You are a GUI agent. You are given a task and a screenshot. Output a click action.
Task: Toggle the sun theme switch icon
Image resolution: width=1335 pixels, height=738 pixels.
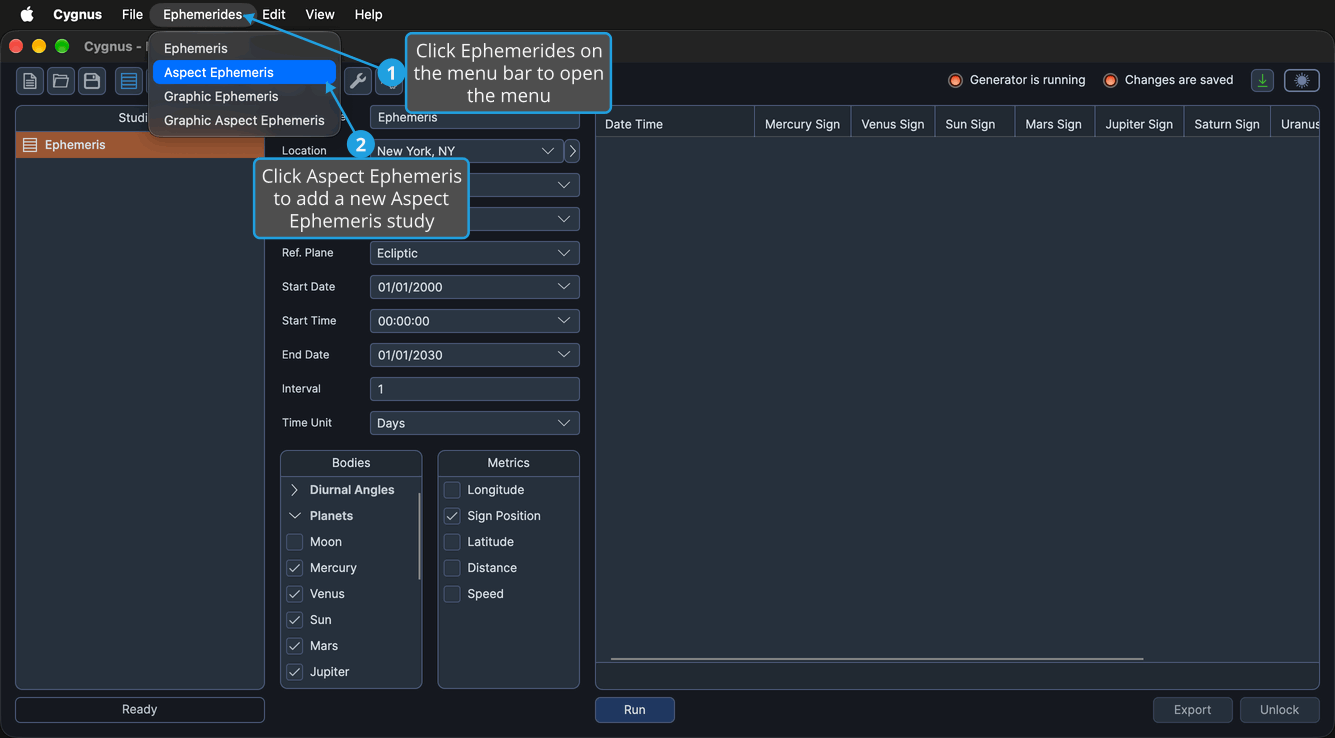tap(1302, 81)
